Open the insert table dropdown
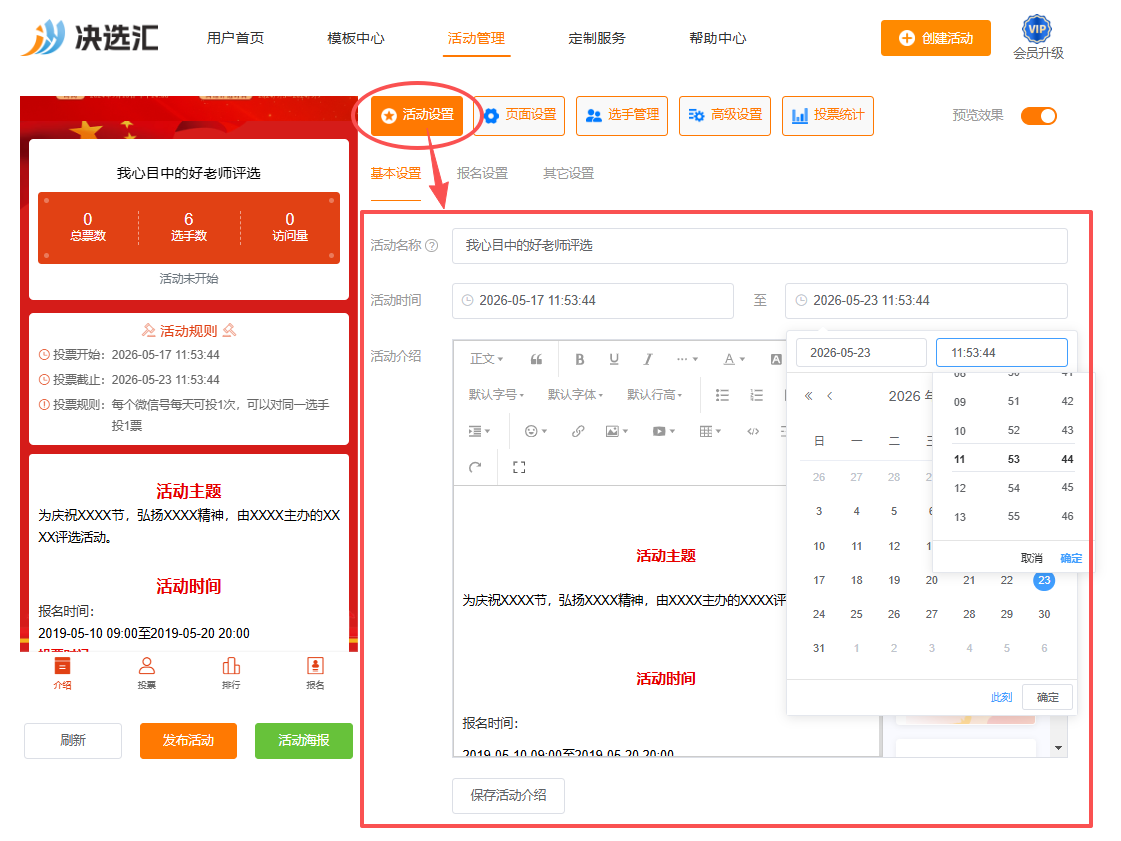This screenshot has height=841, width=1121. click(710, 431)
